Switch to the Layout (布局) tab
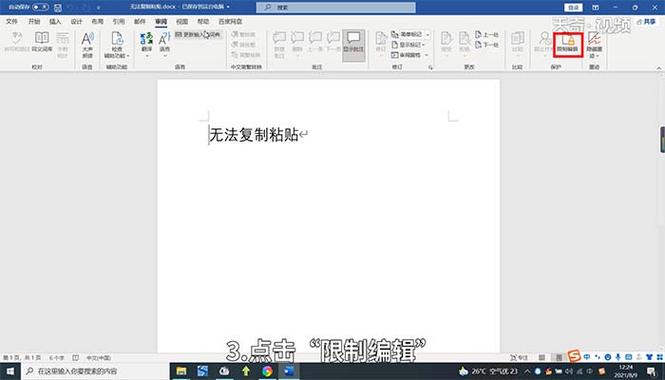This screenshot has width=665, height=380. [x=98, y=21]
